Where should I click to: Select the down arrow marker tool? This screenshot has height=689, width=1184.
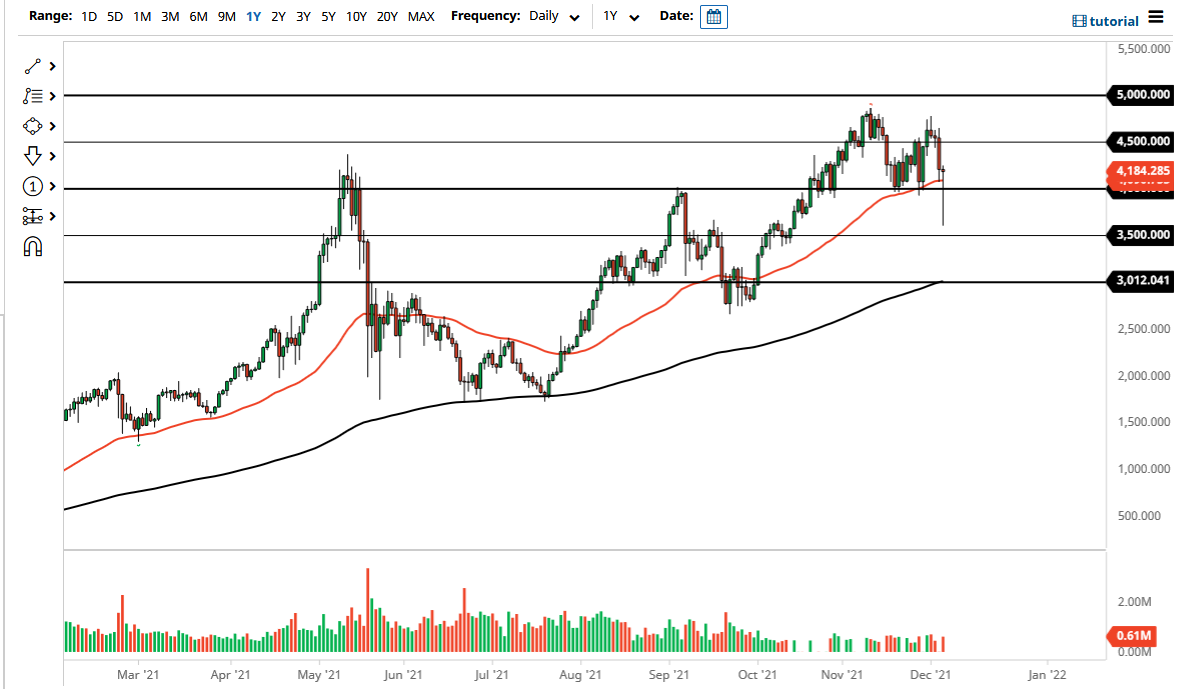coord(31,156)
